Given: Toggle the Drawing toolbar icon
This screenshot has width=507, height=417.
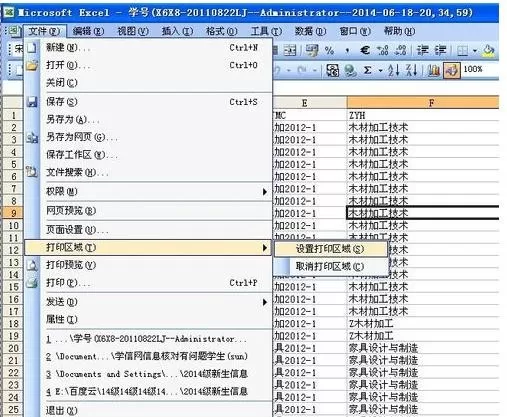Looking at the screenshot, I should [452, 70].
